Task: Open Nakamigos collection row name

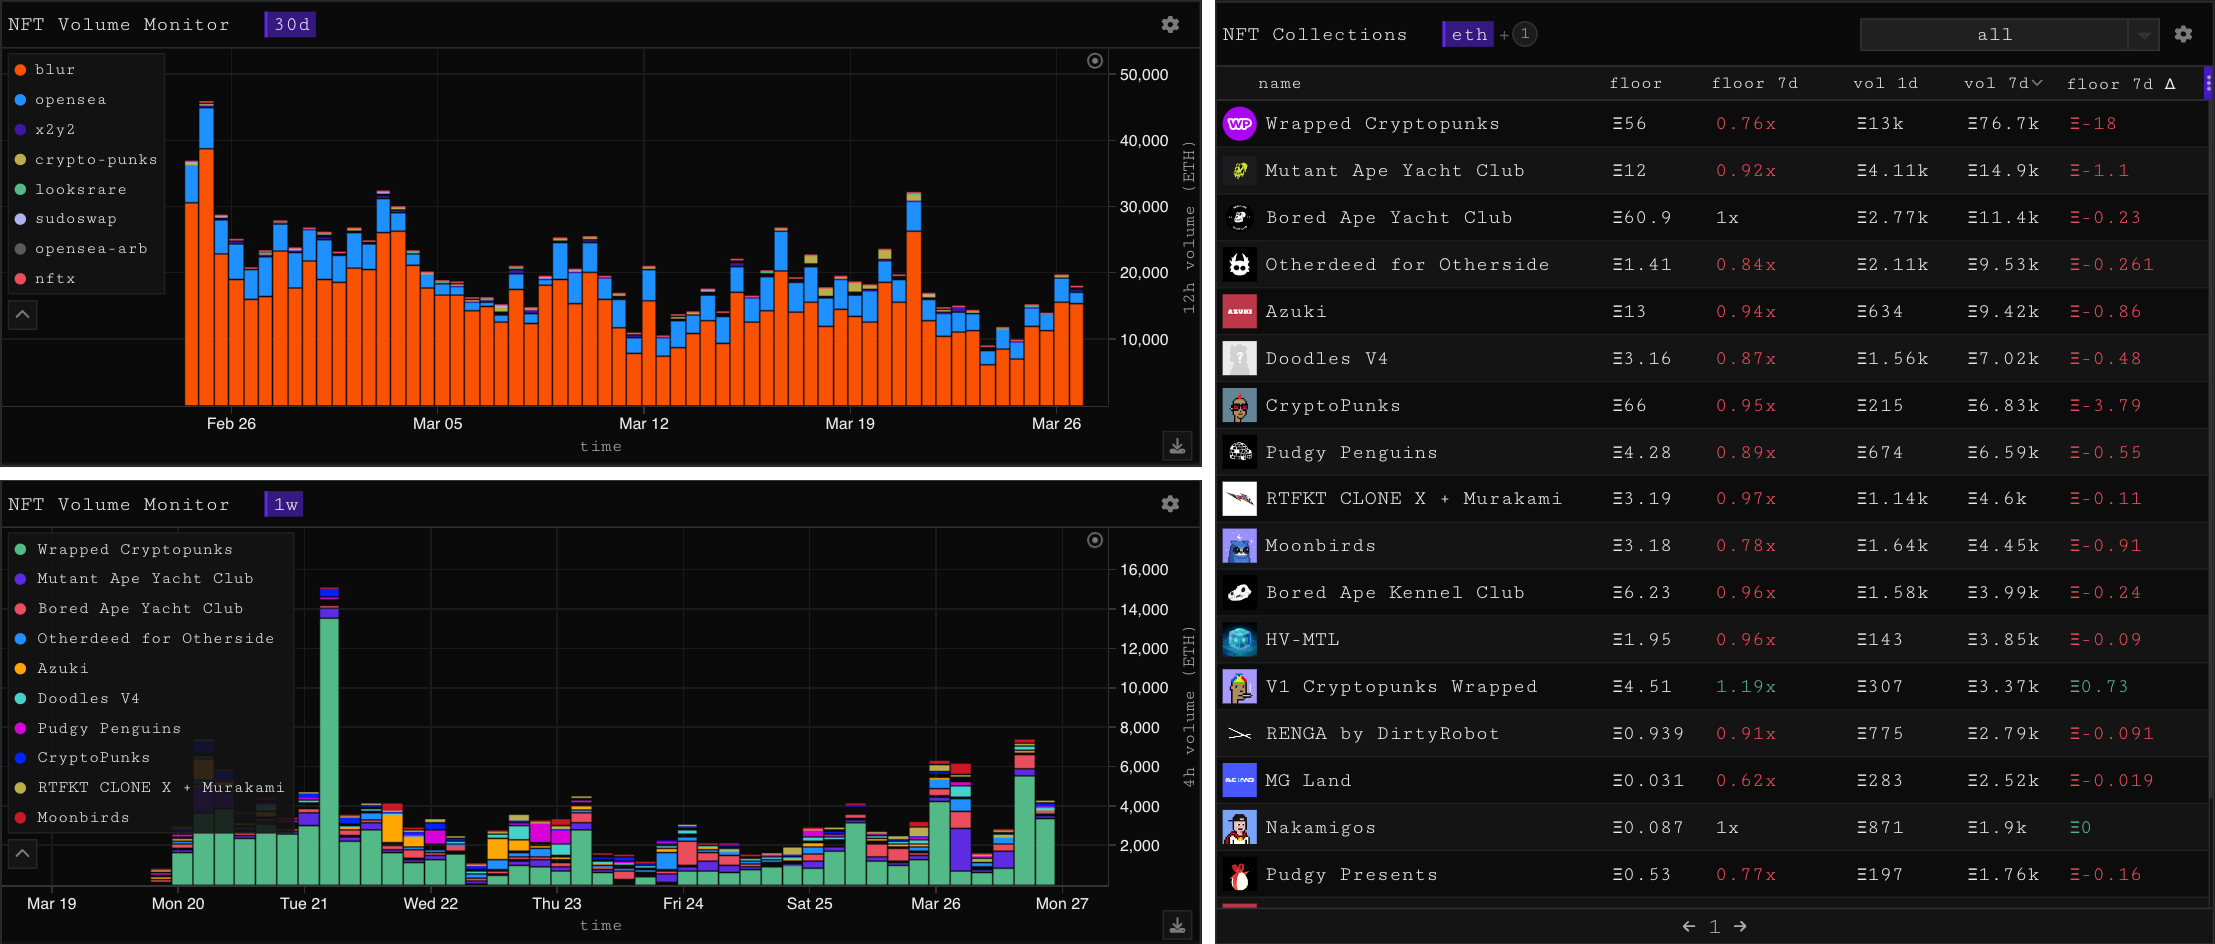Action: [1320, 828]
